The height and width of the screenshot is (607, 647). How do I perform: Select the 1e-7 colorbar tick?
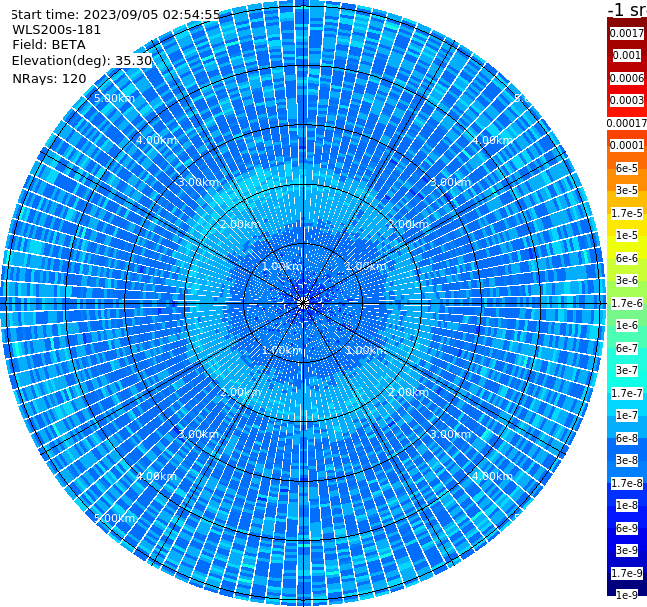click(x=627, y=415)
